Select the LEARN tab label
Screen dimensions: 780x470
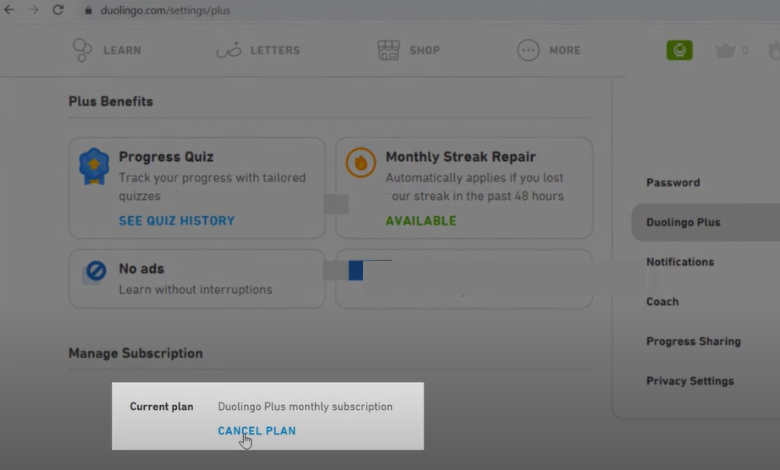(122, 50)
